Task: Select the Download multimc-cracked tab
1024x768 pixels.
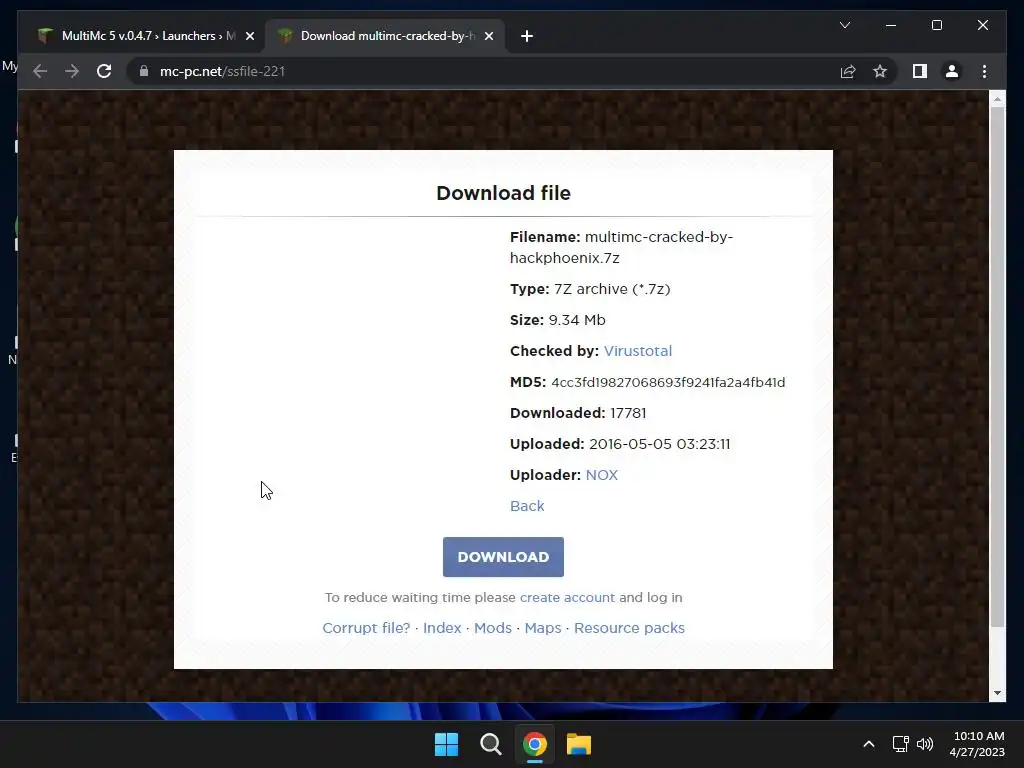Action: pyautogui.click(x=385, y=36)
